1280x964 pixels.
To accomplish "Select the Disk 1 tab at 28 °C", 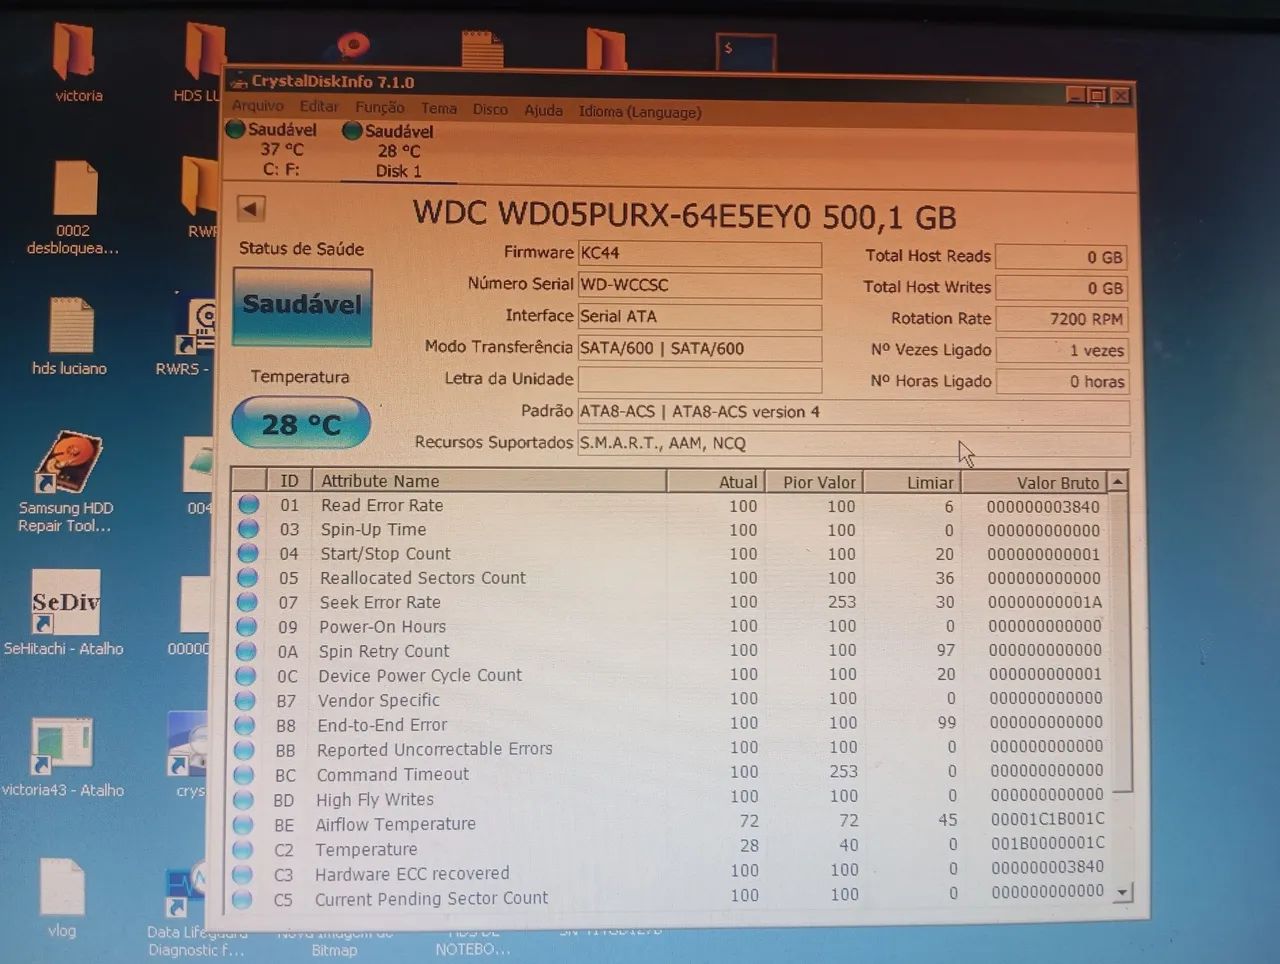I will point(397,151).
